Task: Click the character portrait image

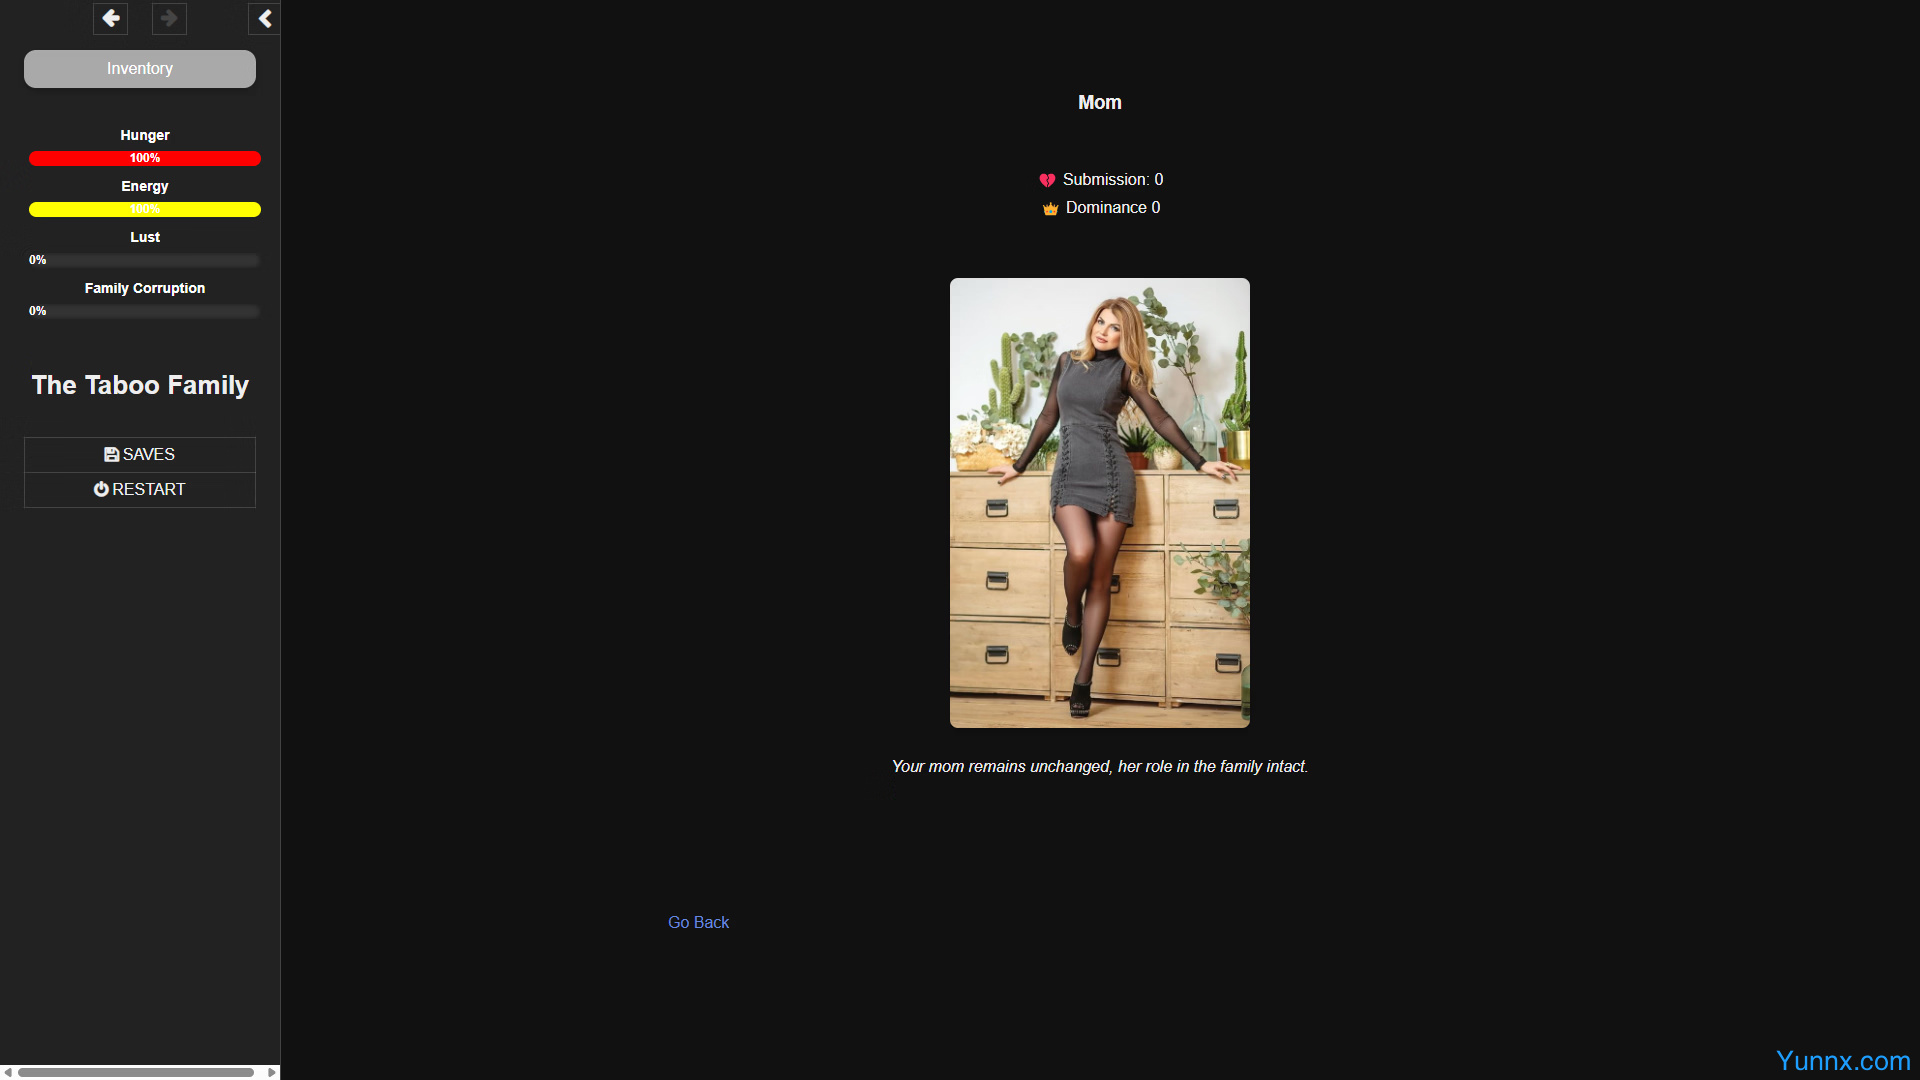Action: tap(1099, 502)
